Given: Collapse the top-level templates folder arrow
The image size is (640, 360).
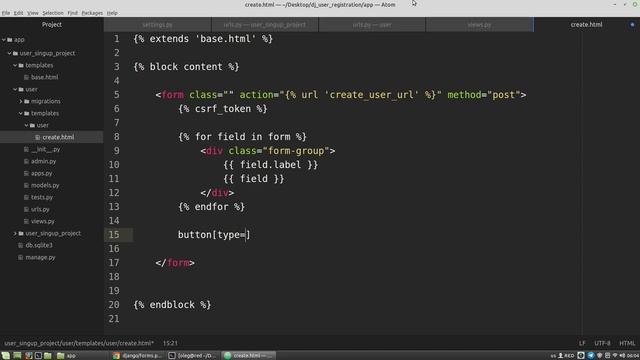Looking at the screenshot, I should click(x=15, y=65).
